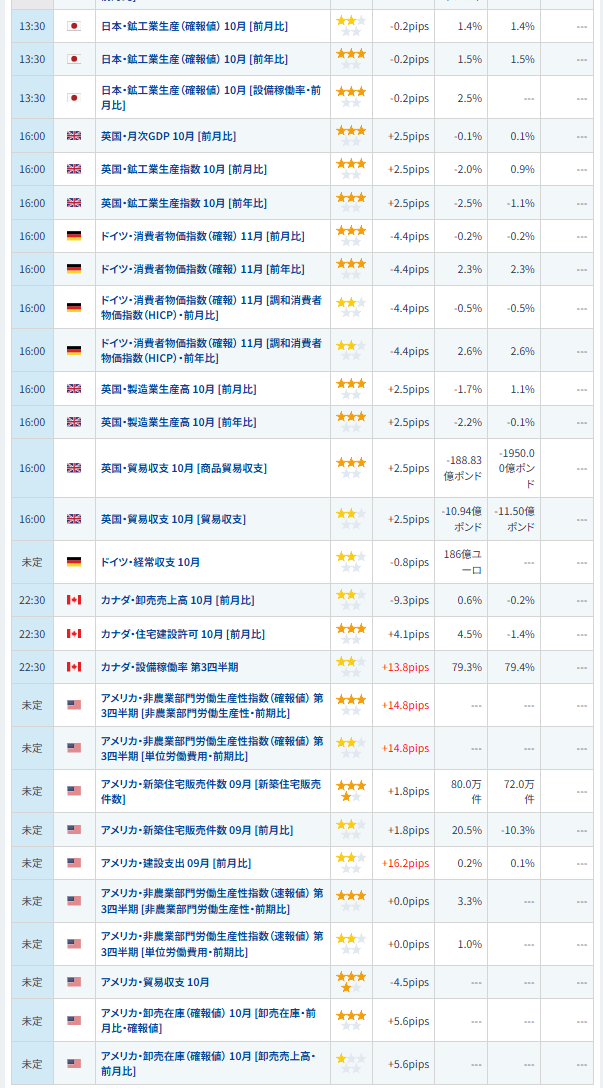
Task: Click the +16.2pips value for 建設支出
Action: (x=405, y=863)
